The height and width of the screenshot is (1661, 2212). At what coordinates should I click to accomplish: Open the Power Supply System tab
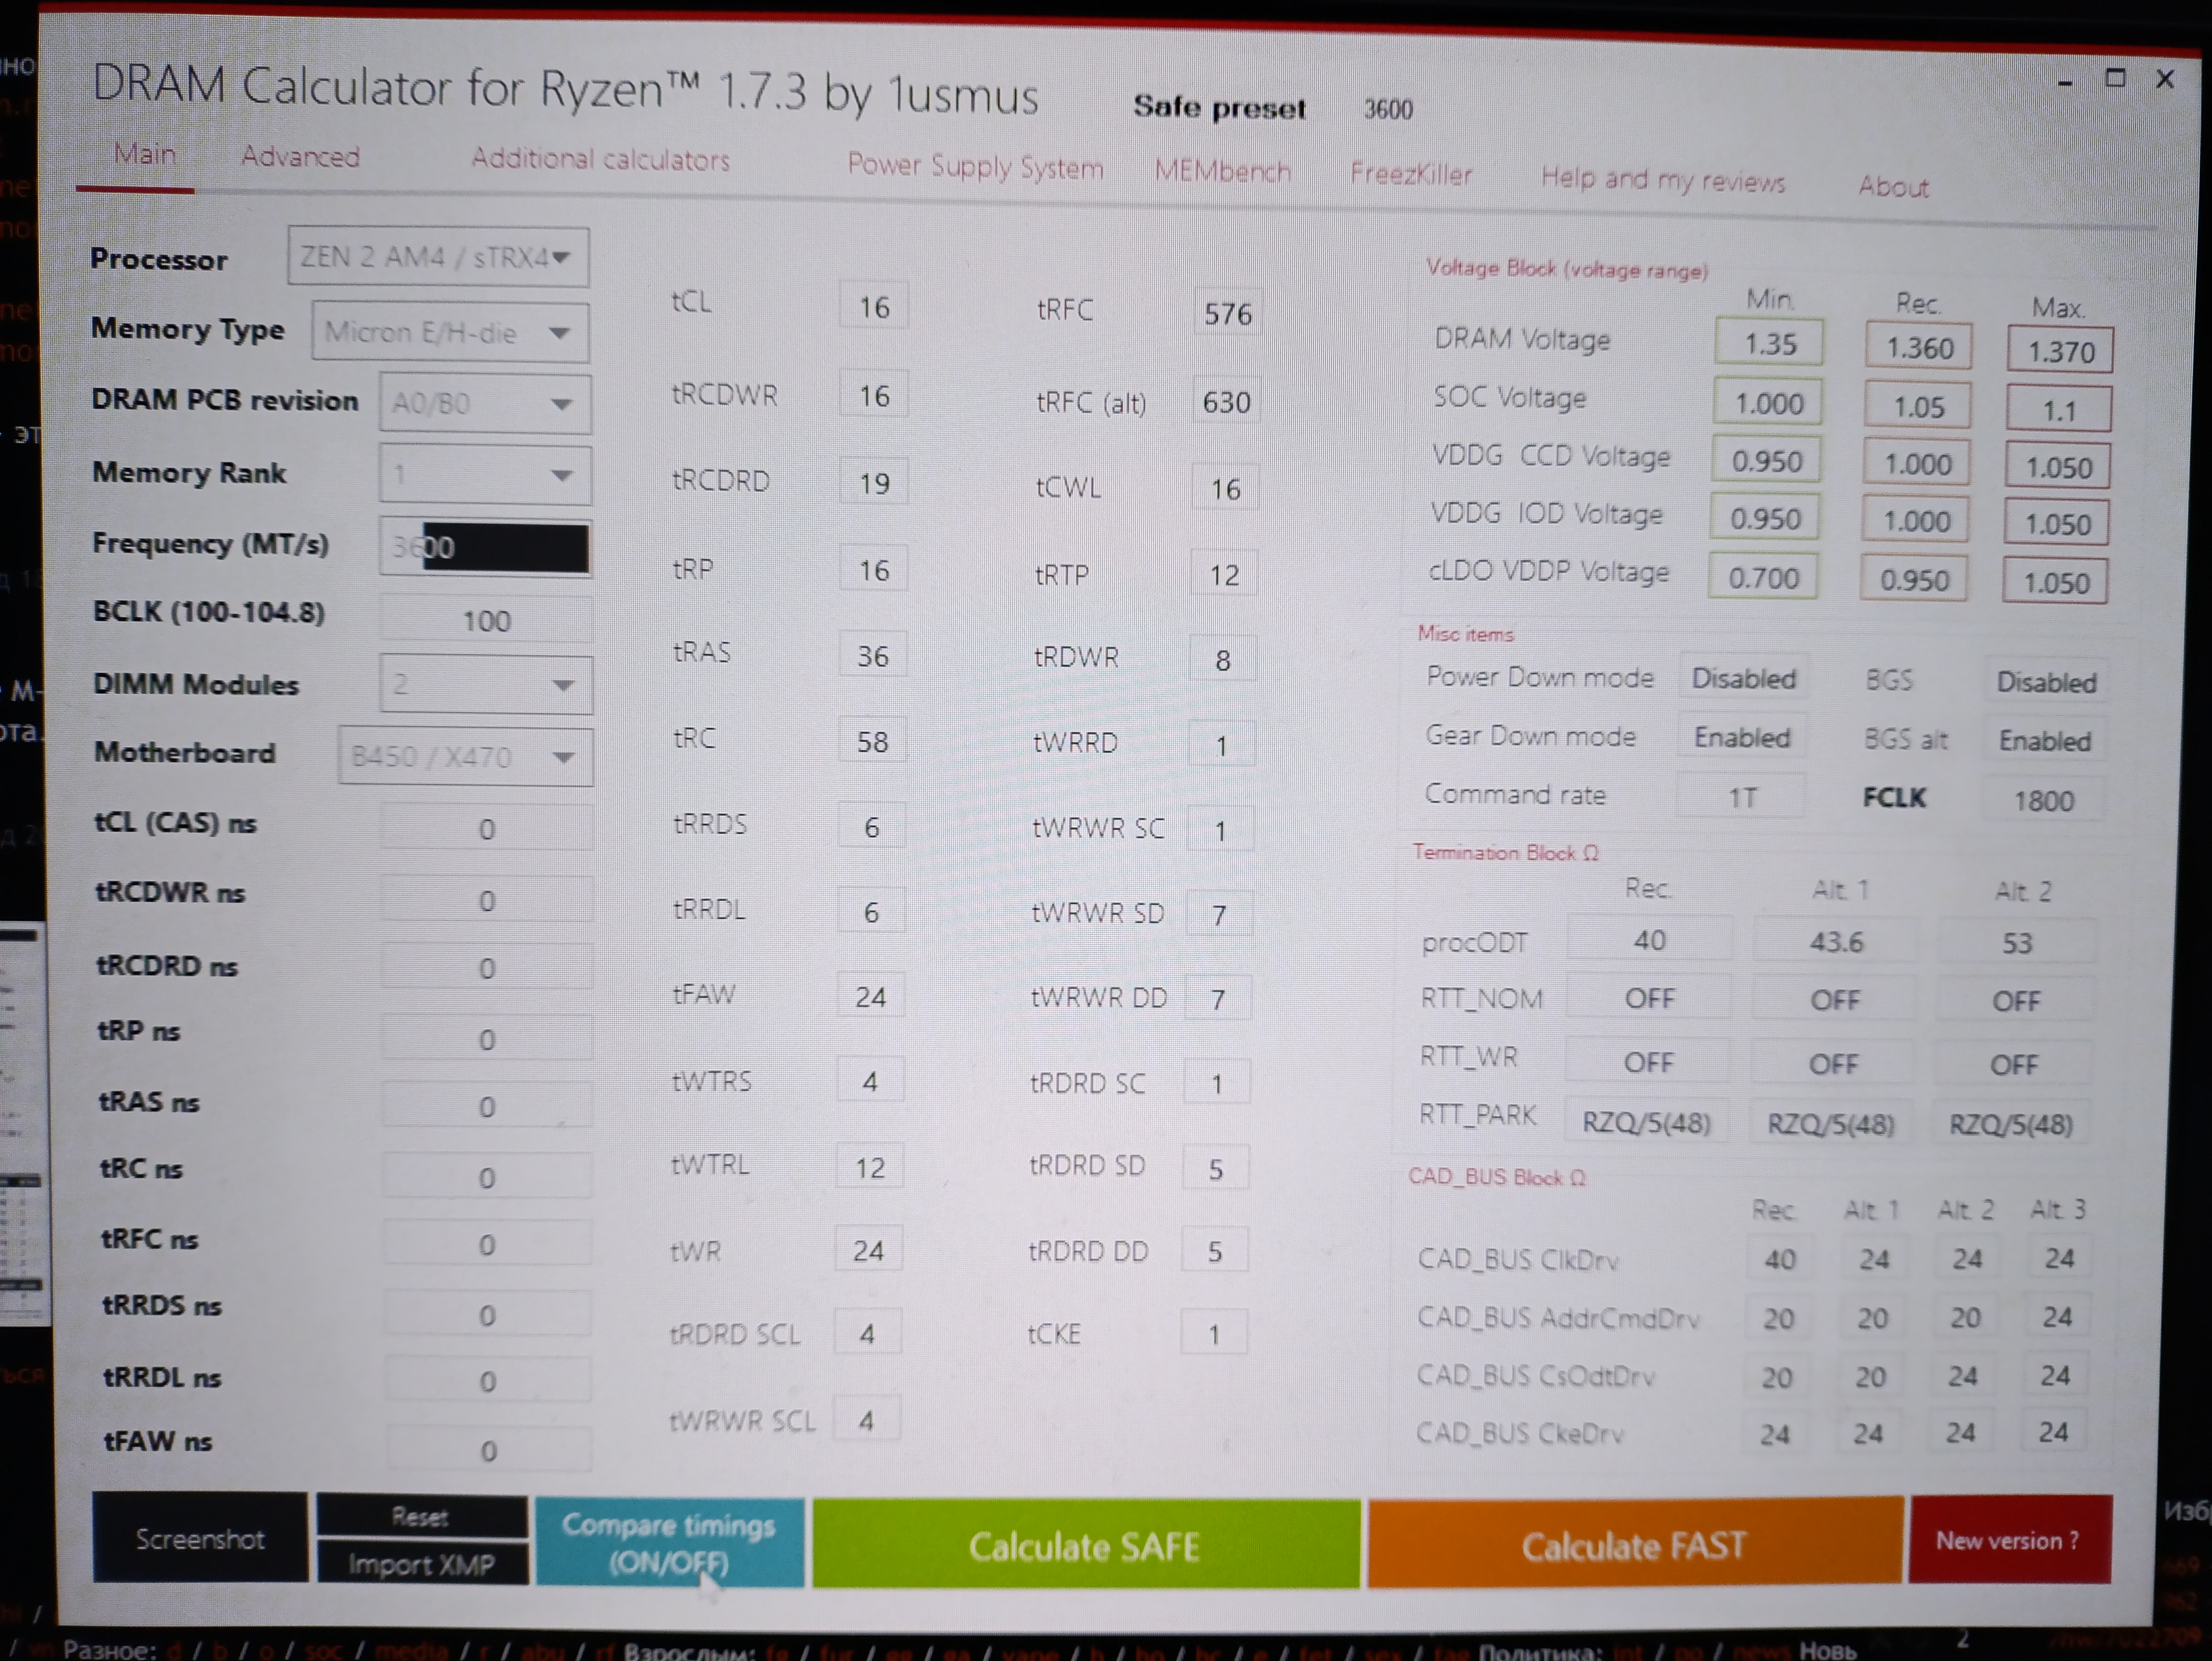[x=975, y=166]
